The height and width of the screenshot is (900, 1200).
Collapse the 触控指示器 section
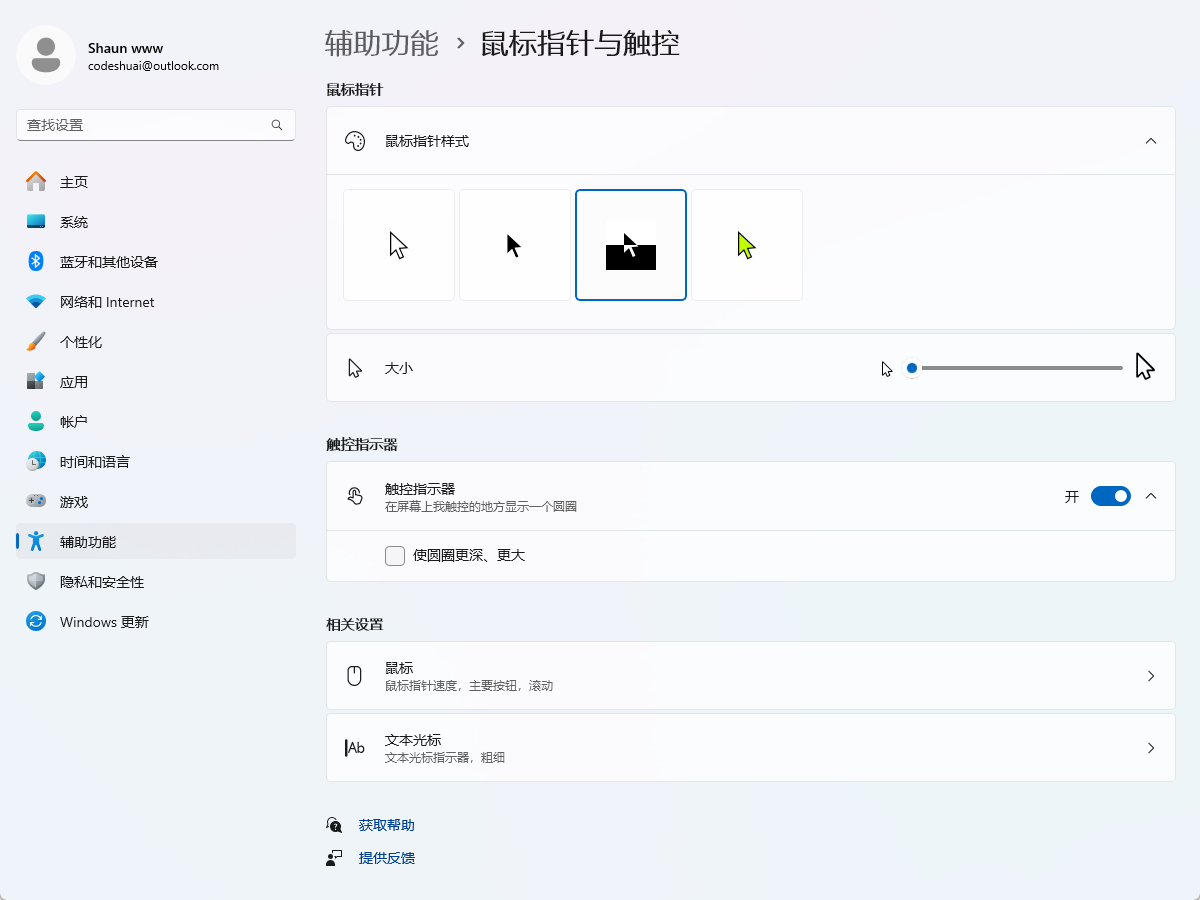tap(1150, 495)
